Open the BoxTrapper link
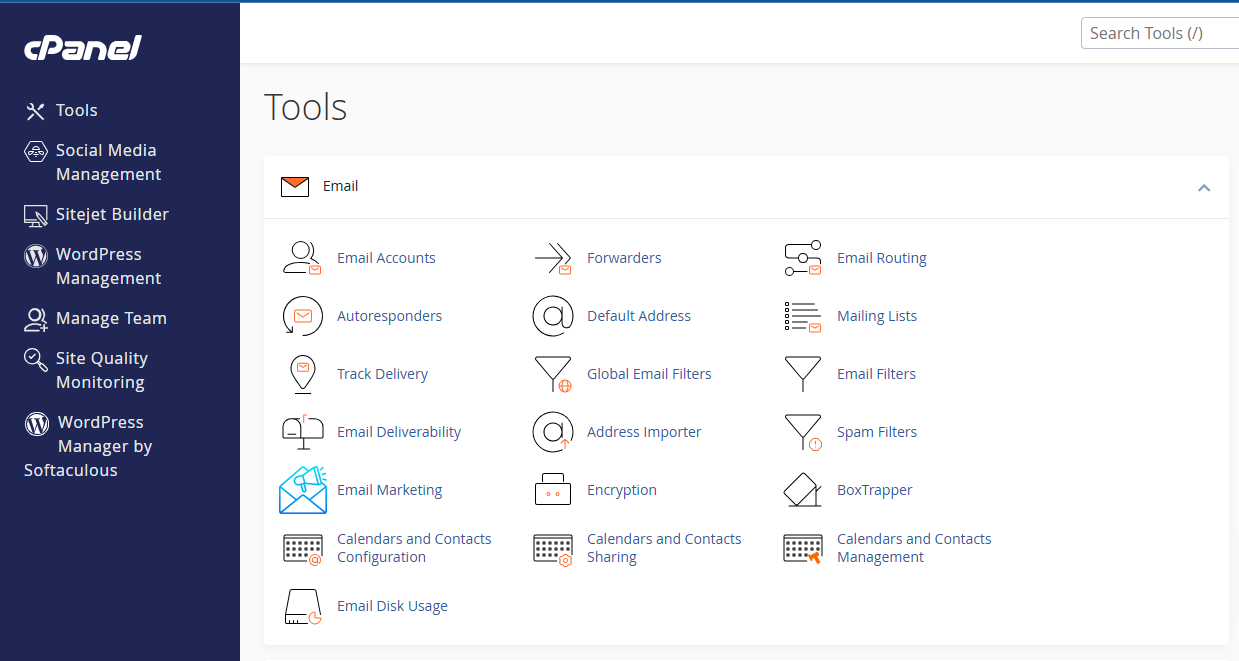 (x=875, y=490)
